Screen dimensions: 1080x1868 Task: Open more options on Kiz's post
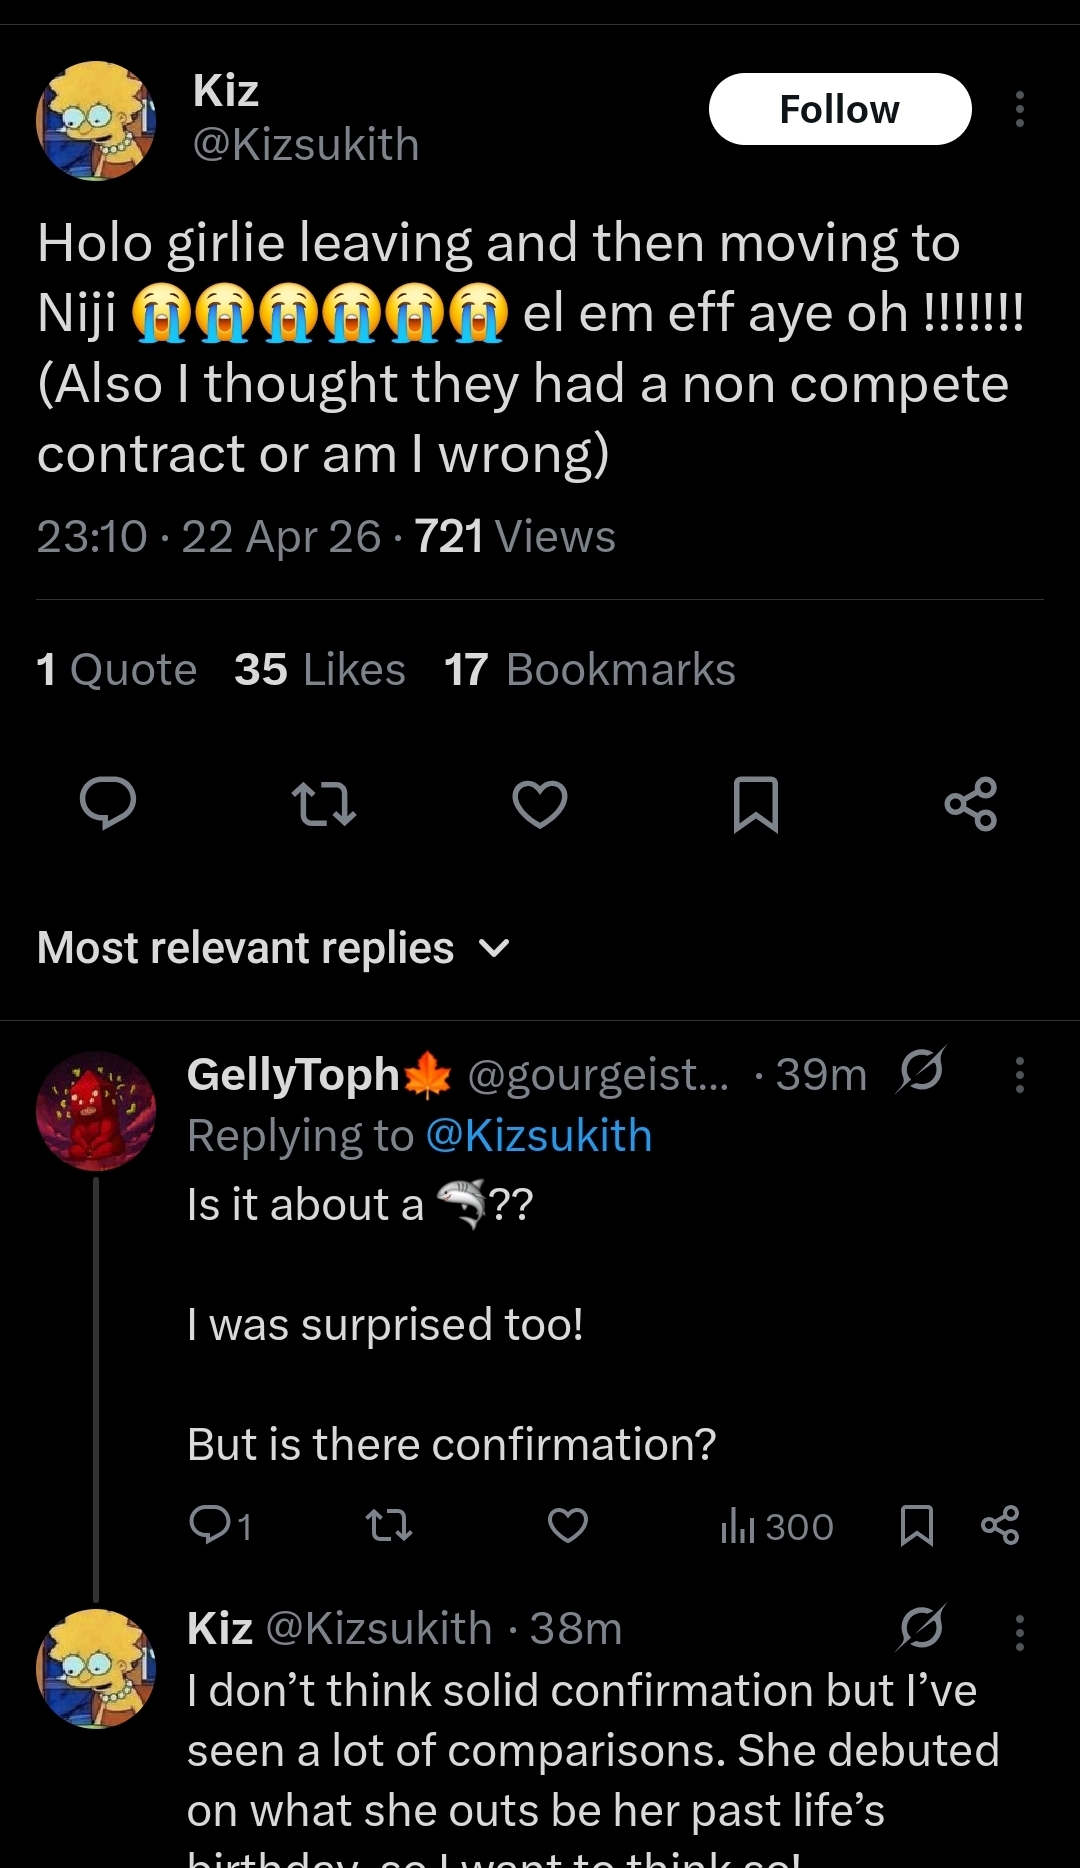[x=1019, y=109]
